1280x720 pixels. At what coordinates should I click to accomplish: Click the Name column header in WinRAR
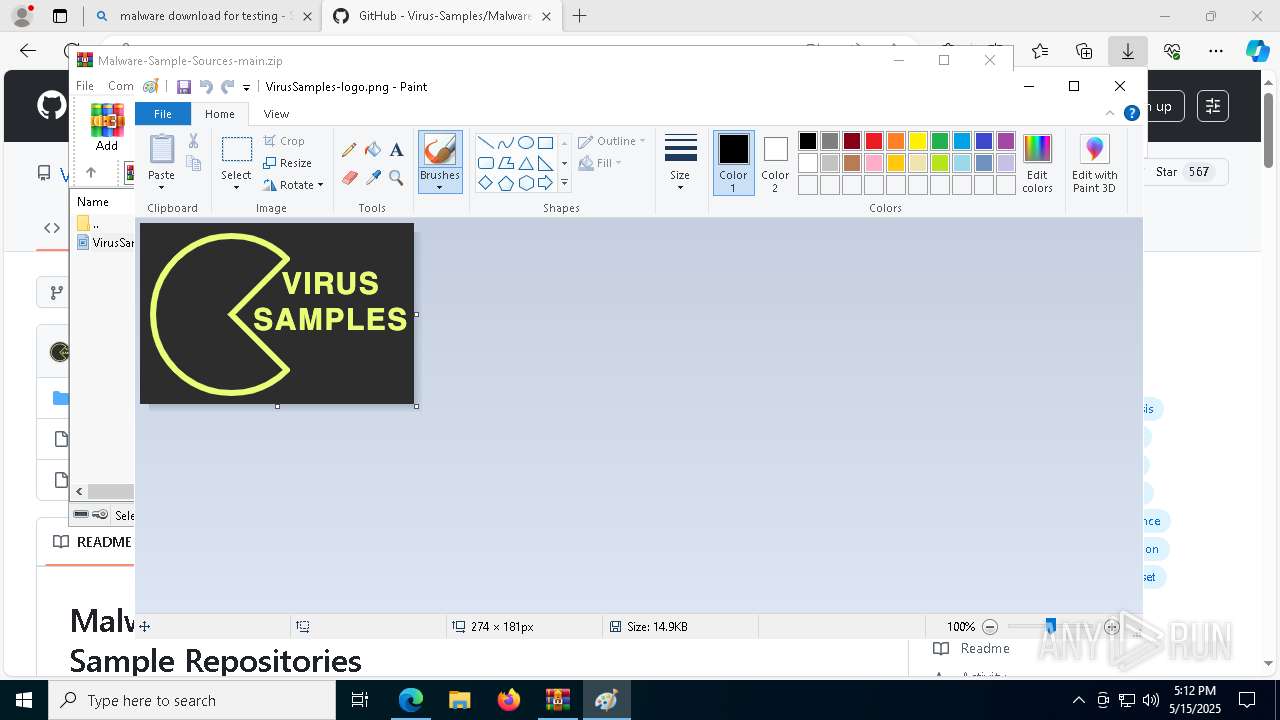tap(93, 202)
